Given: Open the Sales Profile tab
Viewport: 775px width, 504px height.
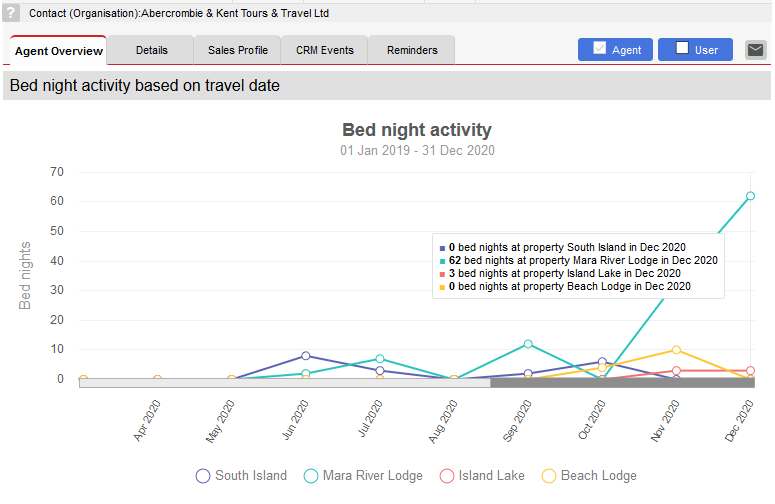Looking at the screenshot, I should [238, 50].
